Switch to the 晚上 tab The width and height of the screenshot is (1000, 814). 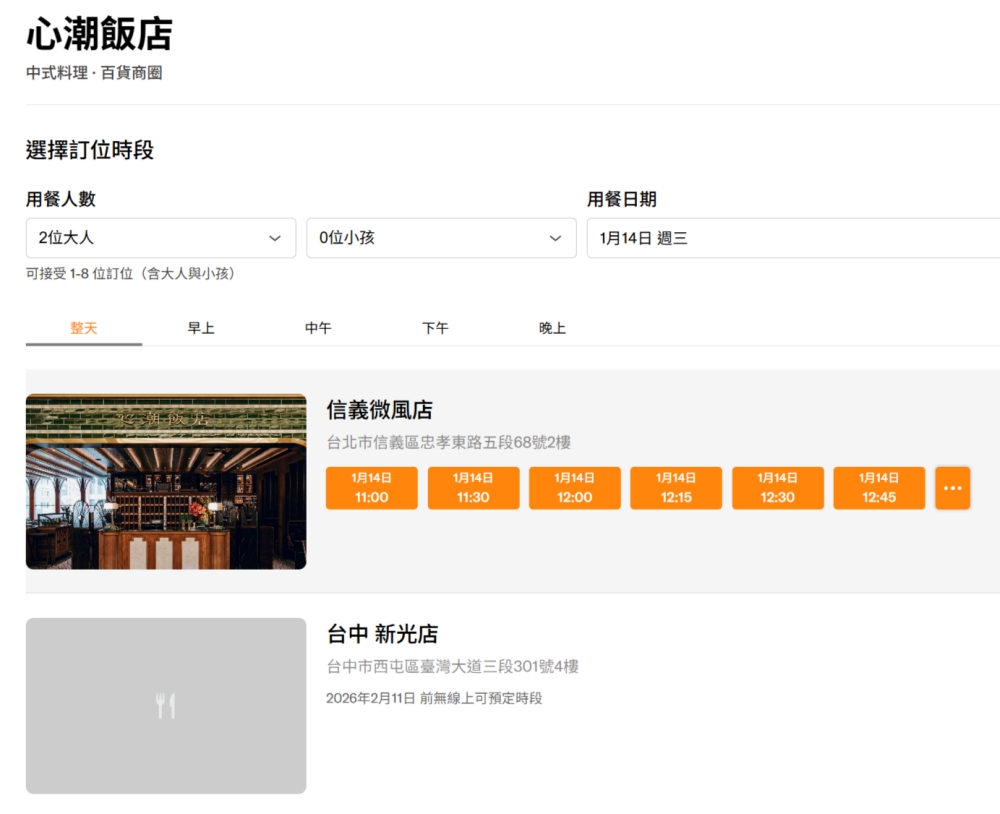(x=552, y=328)
